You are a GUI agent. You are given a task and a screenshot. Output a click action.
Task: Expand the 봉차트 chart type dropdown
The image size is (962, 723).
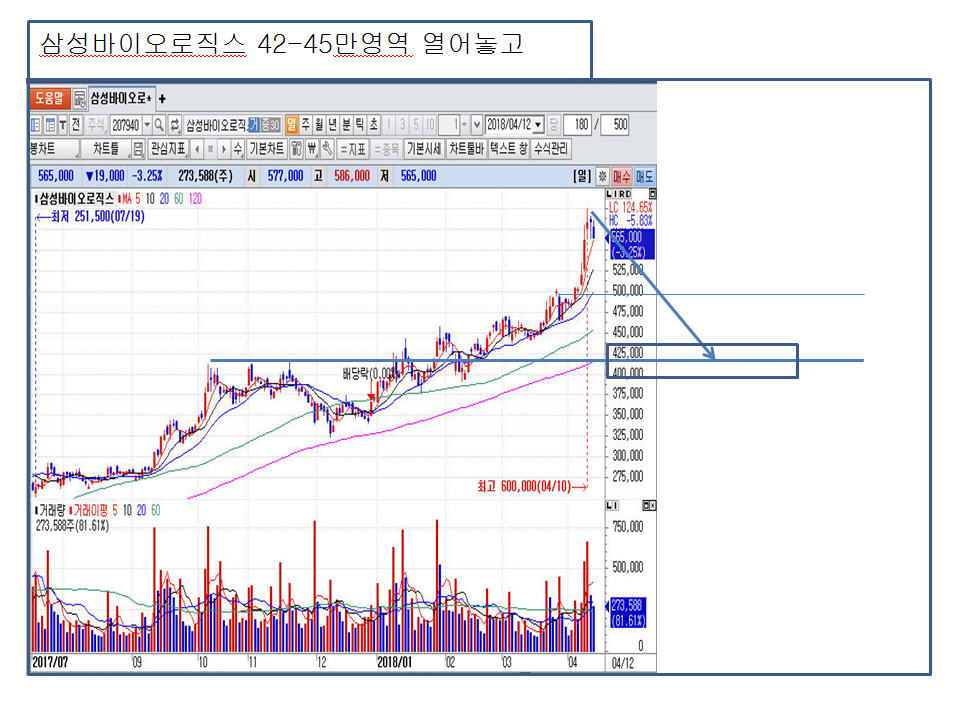[54, 149]
